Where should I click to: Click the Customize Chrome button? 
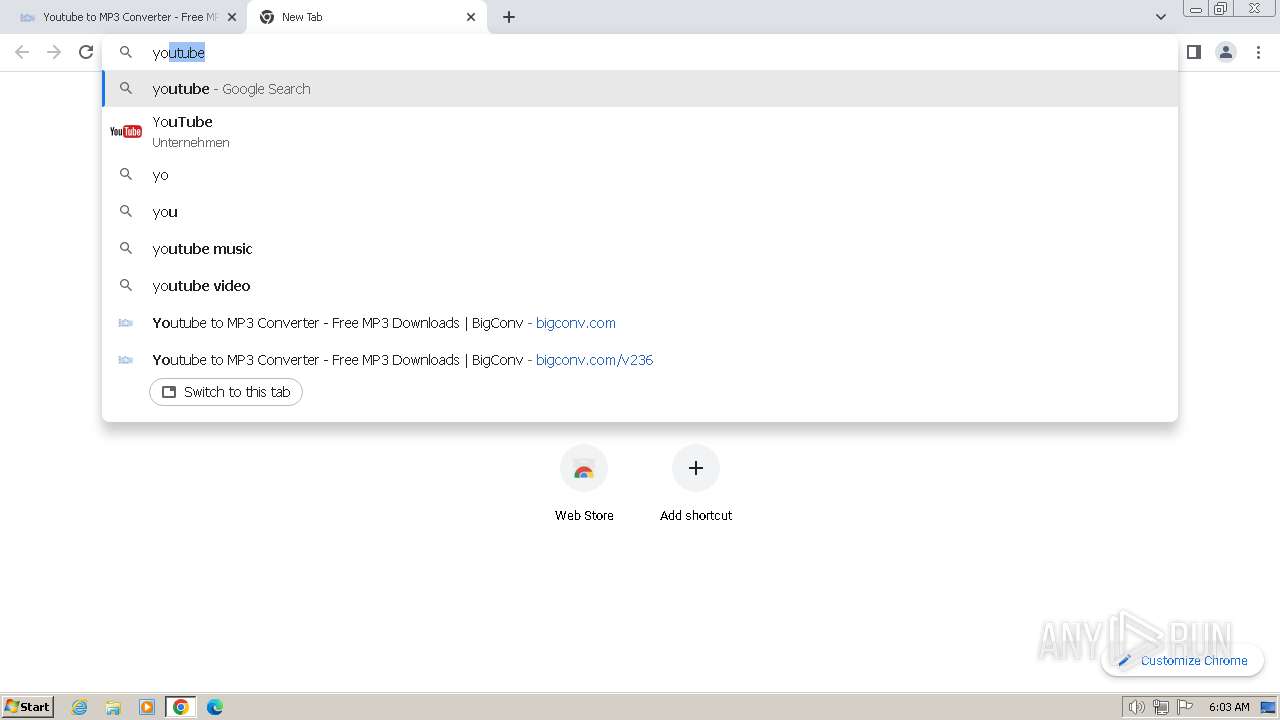click(x=1183, y=660)
